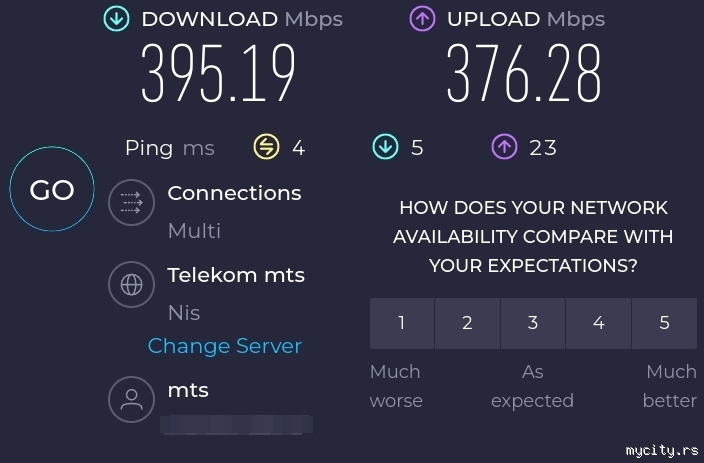Click the yellow idle ping icon
Image resolution: width=704 pixels, height=463 pixels.
click(x=267, y=148)
